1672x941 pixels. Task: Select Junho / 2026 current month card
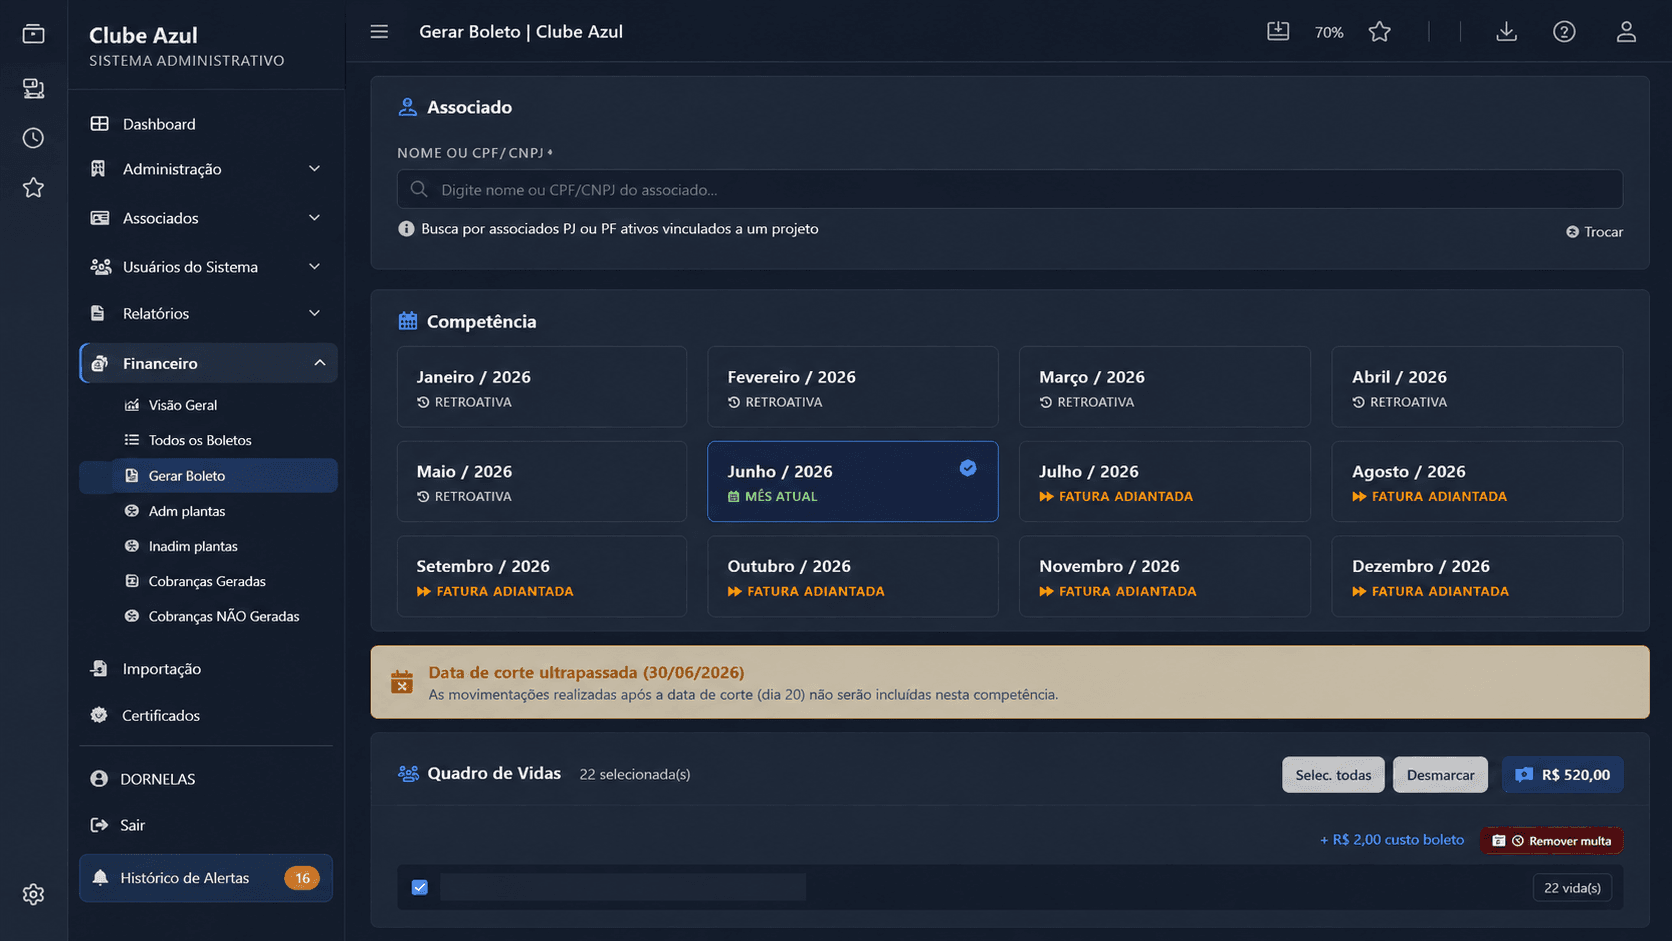pyautogui.click(x=852, y=481)
